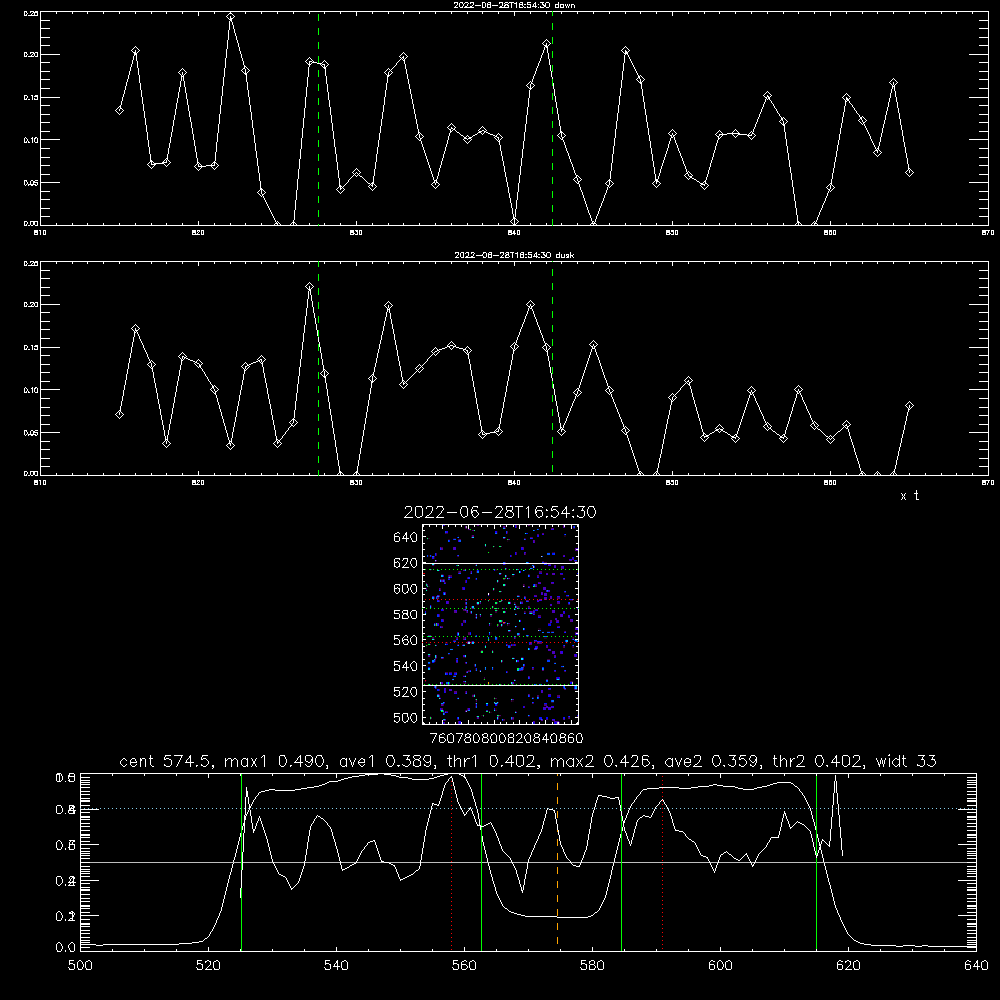This screenshot has width=1000, height=1000.
Task: Click the 600 label on heatmap y-axis
Action: point(406,589)
